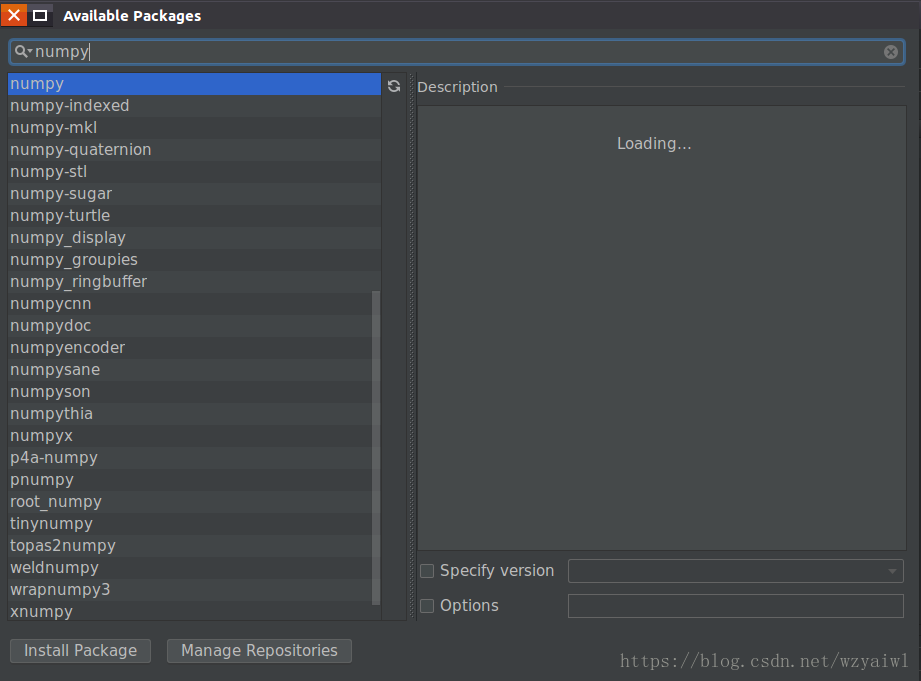Clear the search field with the X icon
This screenshot has height=681, width=921.
tap(890, 52)
